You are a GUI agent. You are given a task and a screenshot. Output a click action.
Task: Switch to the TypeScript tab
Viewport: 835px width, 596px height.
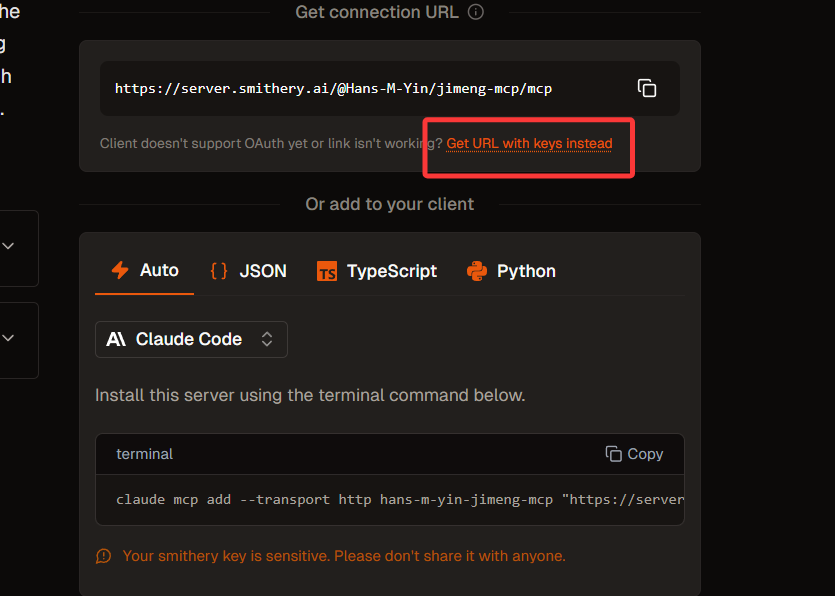point(376,271)
